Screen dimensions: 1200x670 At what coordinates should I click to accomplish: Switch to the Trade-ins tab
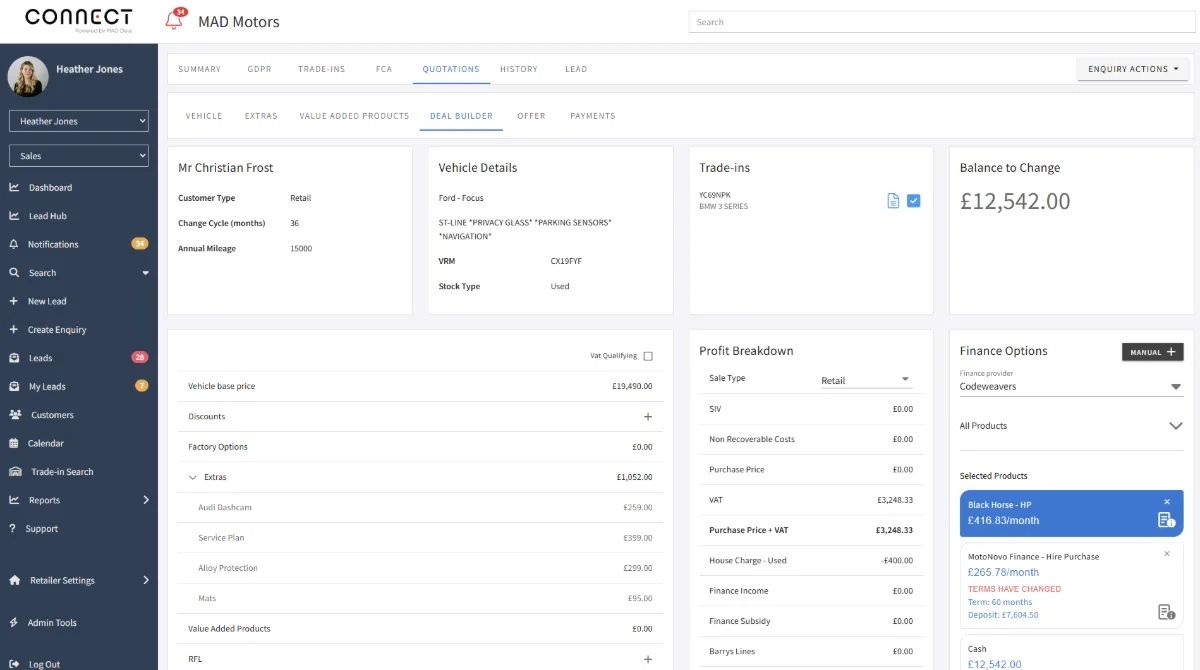(x=322, y=69)
